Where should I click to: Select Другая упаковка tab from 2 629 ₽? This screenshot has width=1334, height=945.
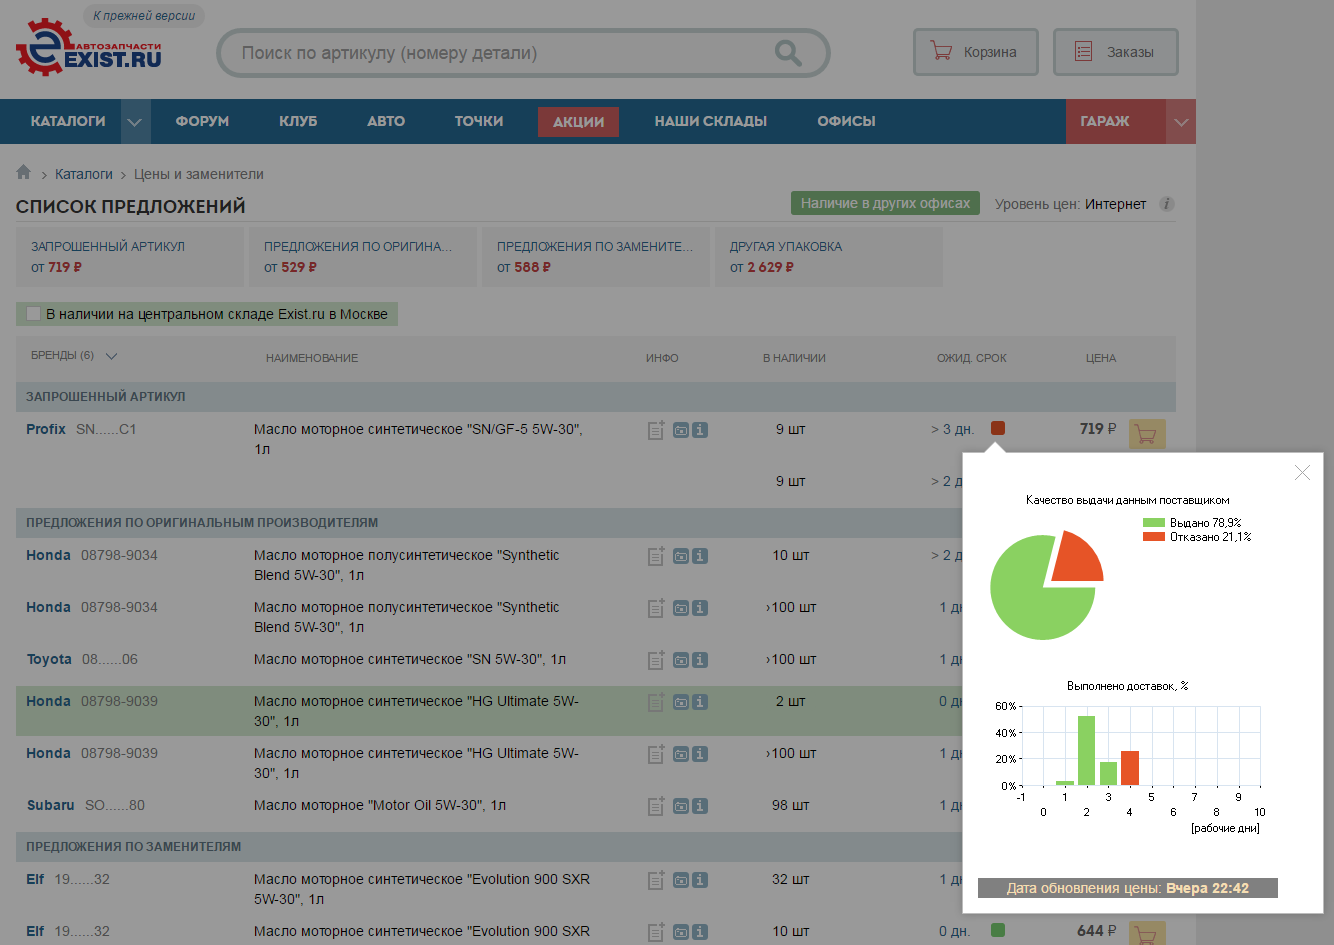[829, 257]
